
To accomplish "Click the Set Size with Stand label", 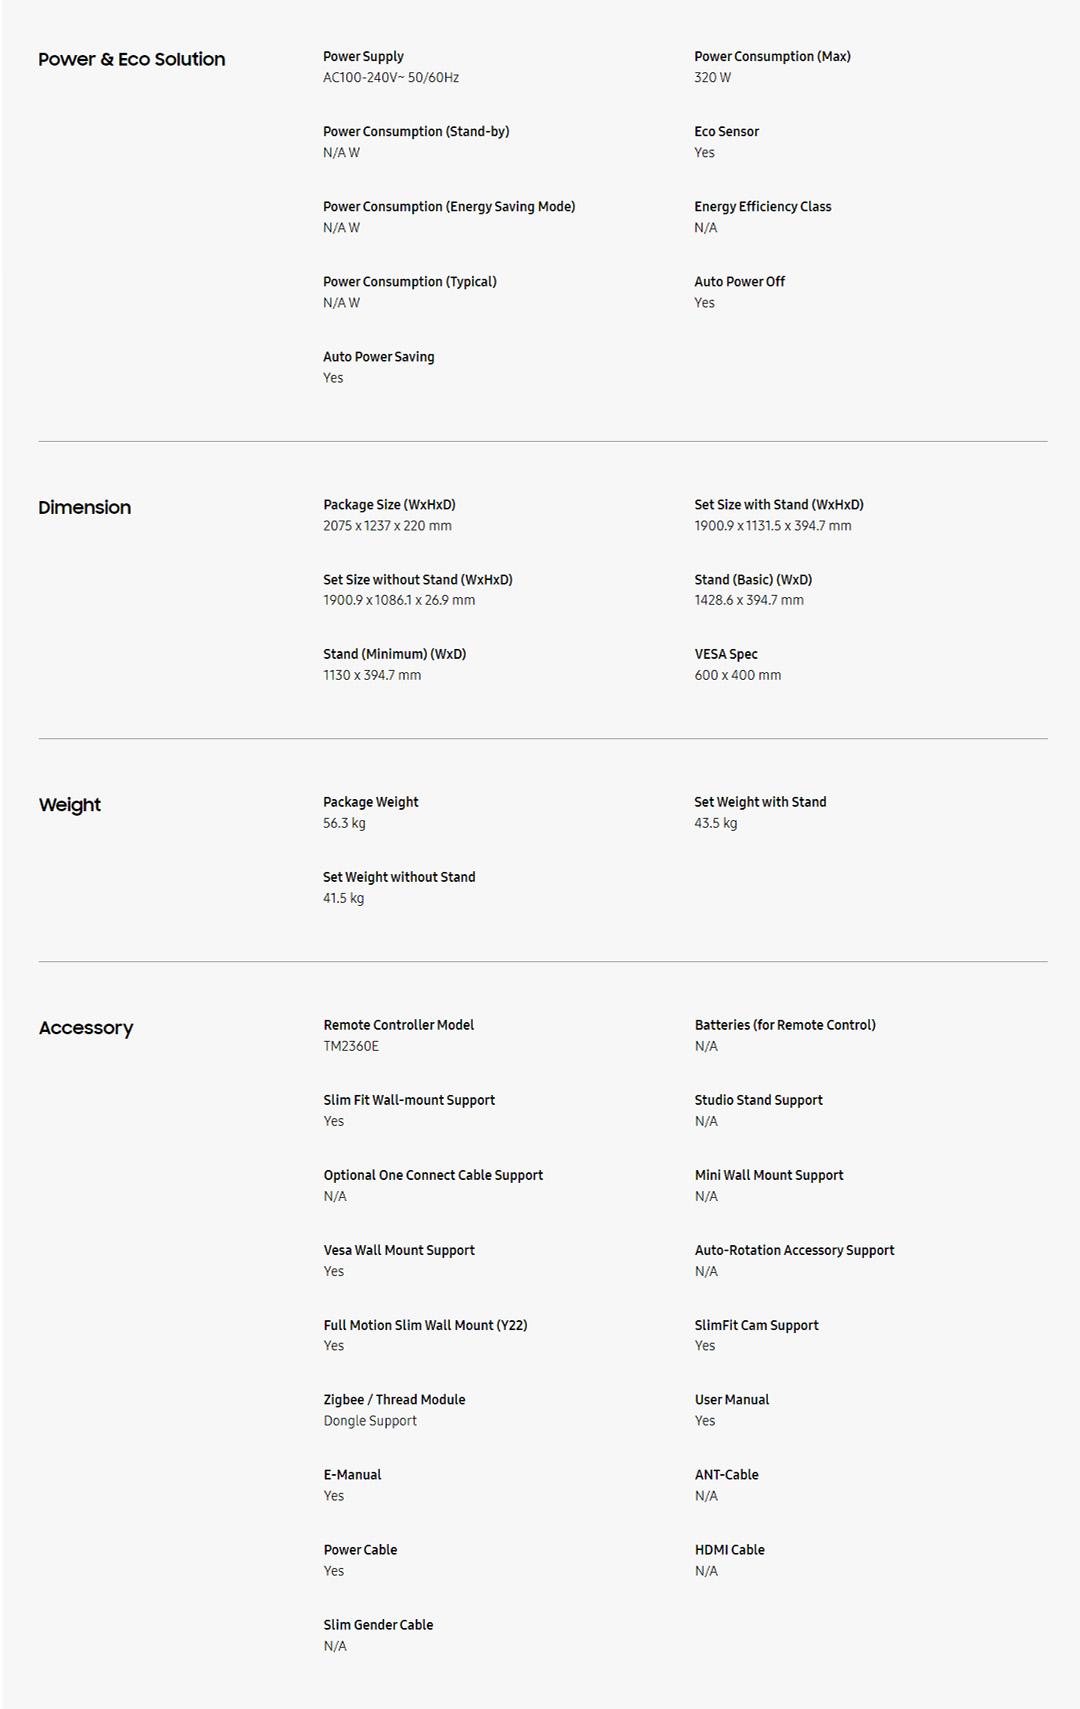I will (778, 505).
